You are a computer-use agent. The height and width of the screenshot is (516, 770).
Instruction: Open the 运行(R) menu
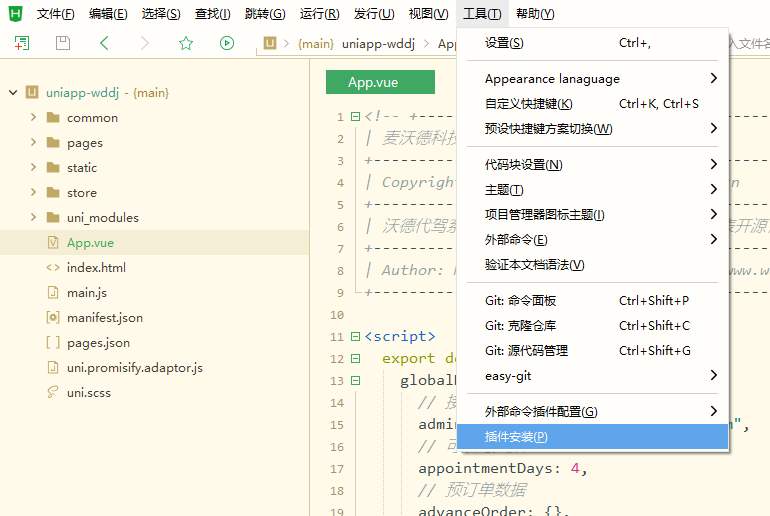tap(320, 14)
